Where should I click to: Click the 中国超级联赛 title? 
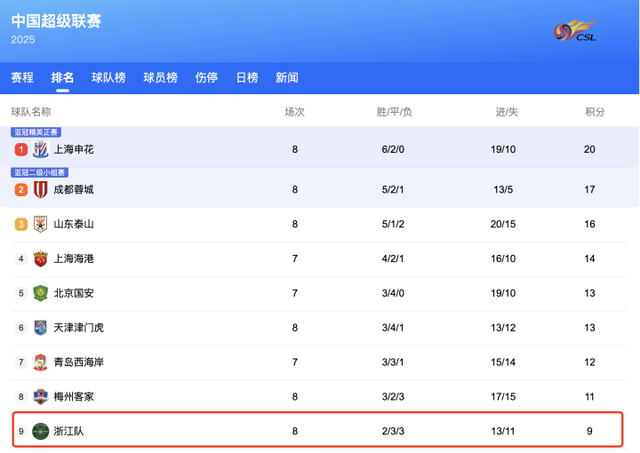56,21
